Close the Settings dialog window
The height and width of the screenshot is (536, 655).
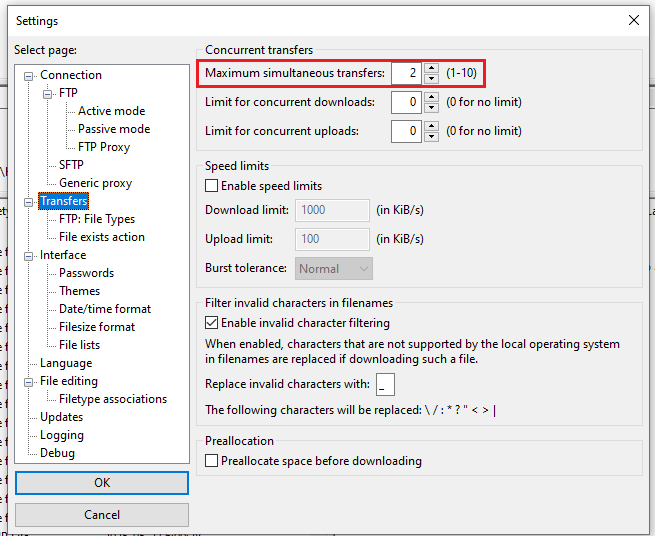point(632,20)
